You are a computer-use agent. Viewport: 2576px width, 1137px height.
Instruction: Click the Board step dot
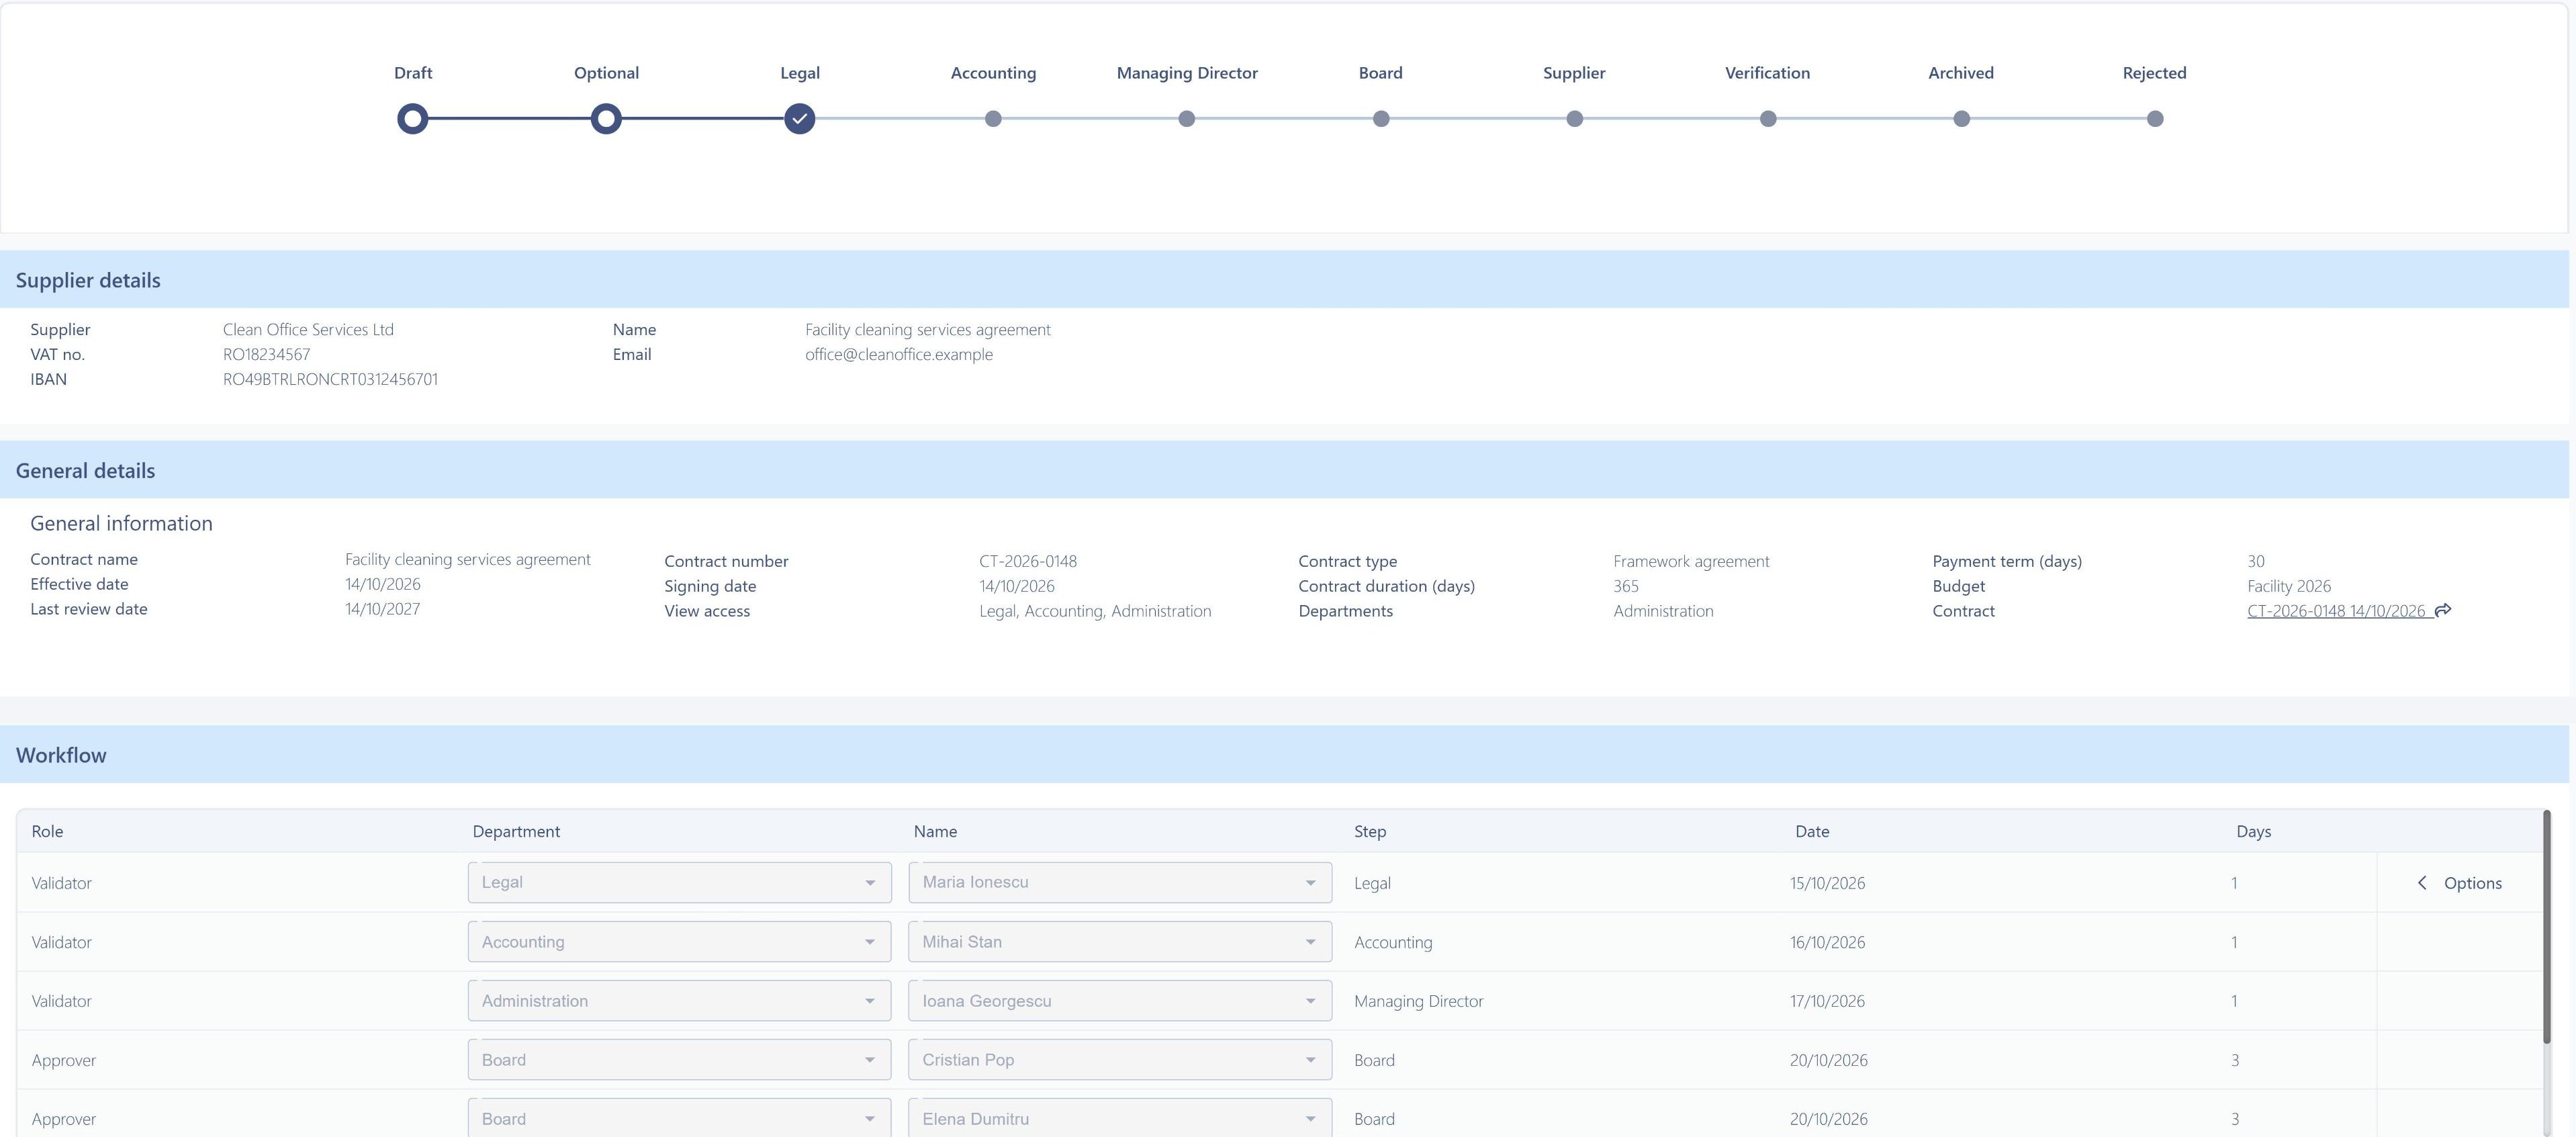tap(1381, 119)
